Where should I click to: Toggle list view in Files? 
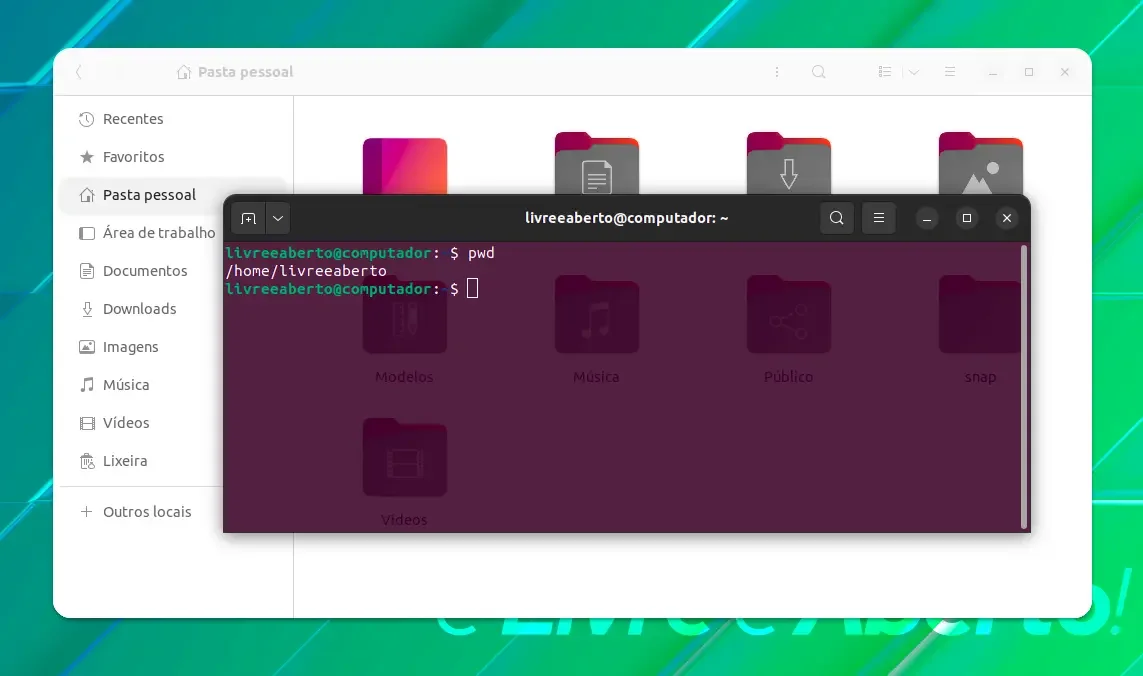coord(885,72)
